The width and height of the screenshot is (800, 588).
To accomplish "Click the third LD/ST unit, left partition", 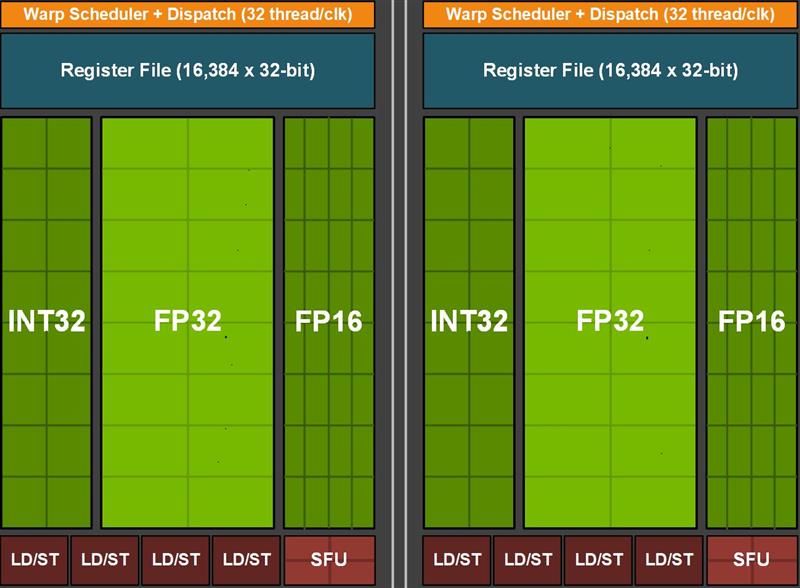I will tap(176, 560).
